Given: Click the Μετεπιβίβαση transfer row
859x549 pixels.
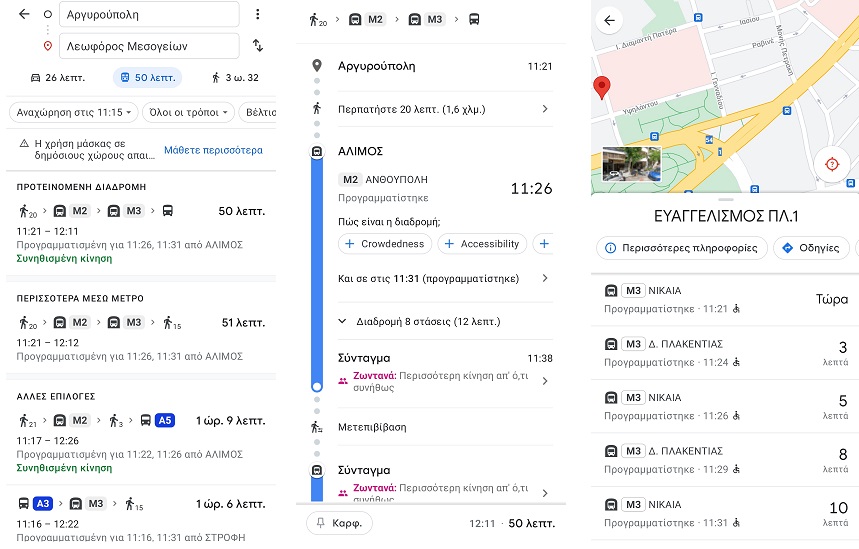Looking at the screenshot, I should 444,427.
